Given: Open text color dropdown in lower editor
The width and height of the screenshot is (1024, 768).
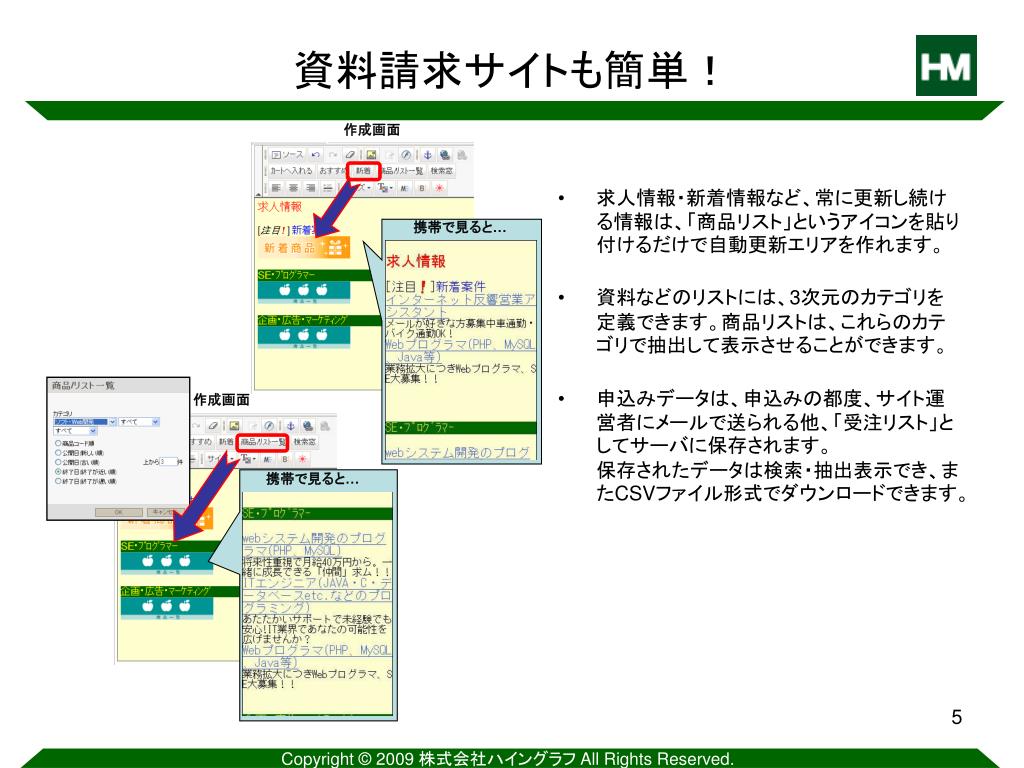Looking at the screenshot, I should pyautogui.click(x=248, y=459).
